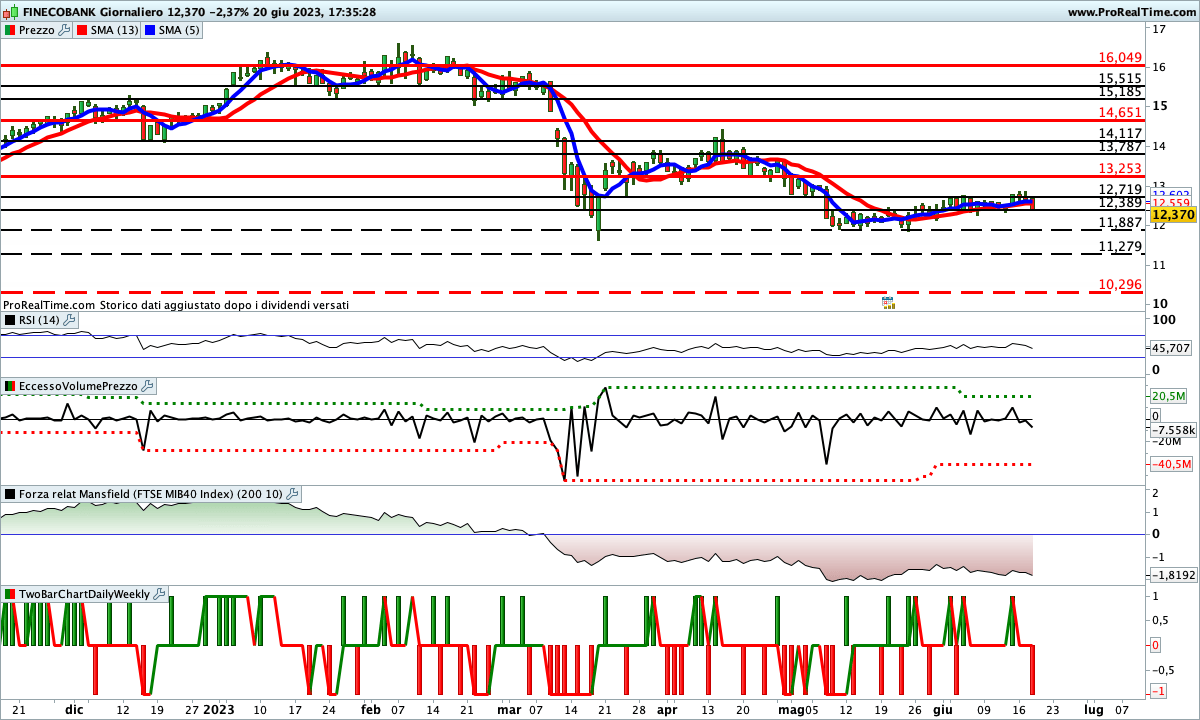Click the blue SMA (5) color square
The image size is (1200, 720).
pos(150,30)
